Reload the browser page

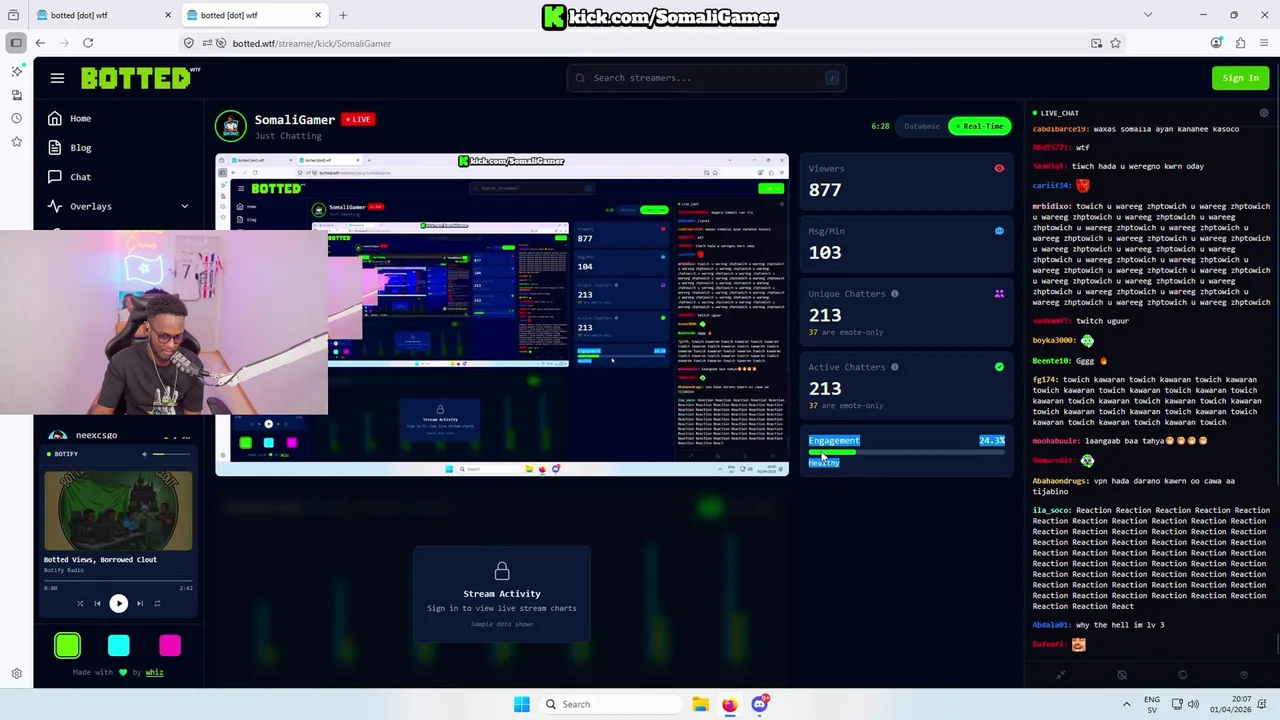coord(88,43)
